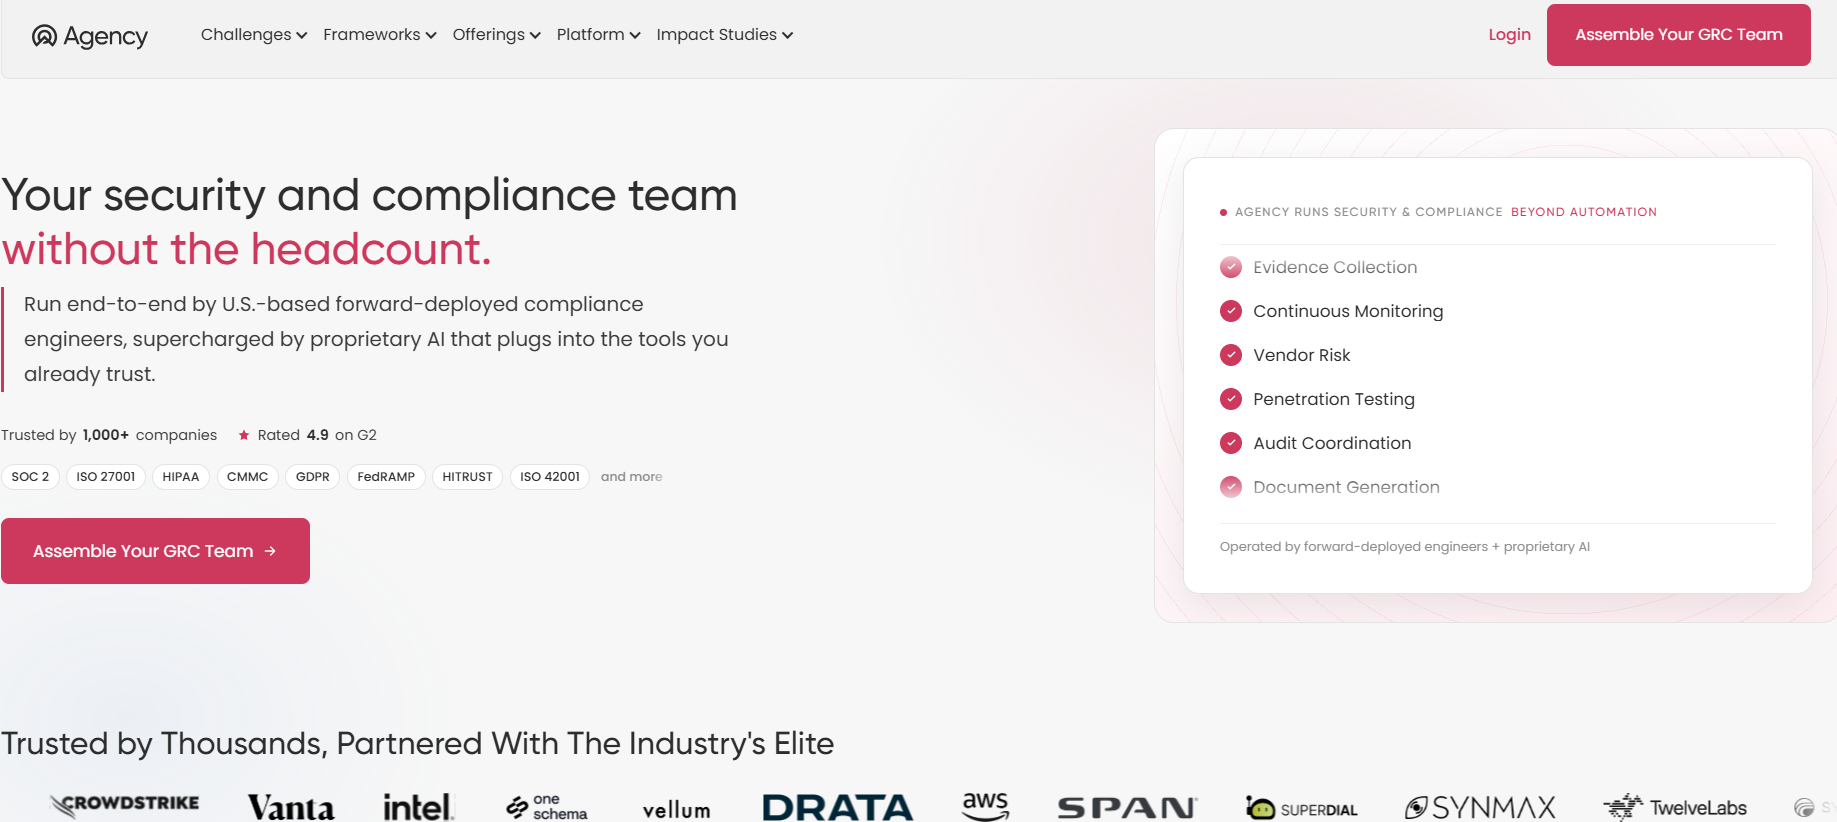Click the Continuous Monitoring label

tap(1348, 311)
